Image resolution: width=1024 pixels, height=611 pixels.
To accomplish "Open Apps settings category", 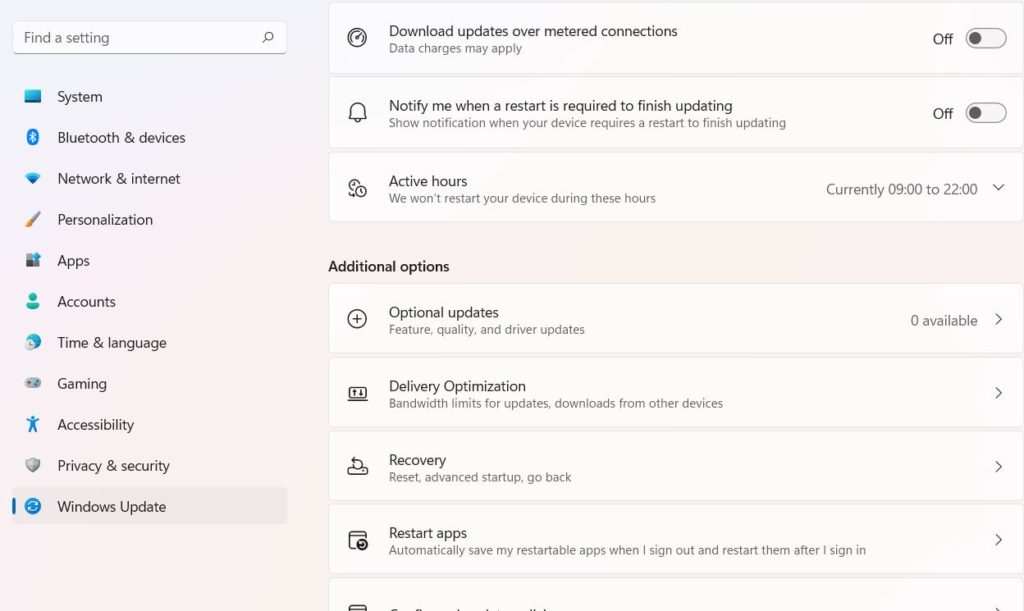I will [x=150, y=260].
